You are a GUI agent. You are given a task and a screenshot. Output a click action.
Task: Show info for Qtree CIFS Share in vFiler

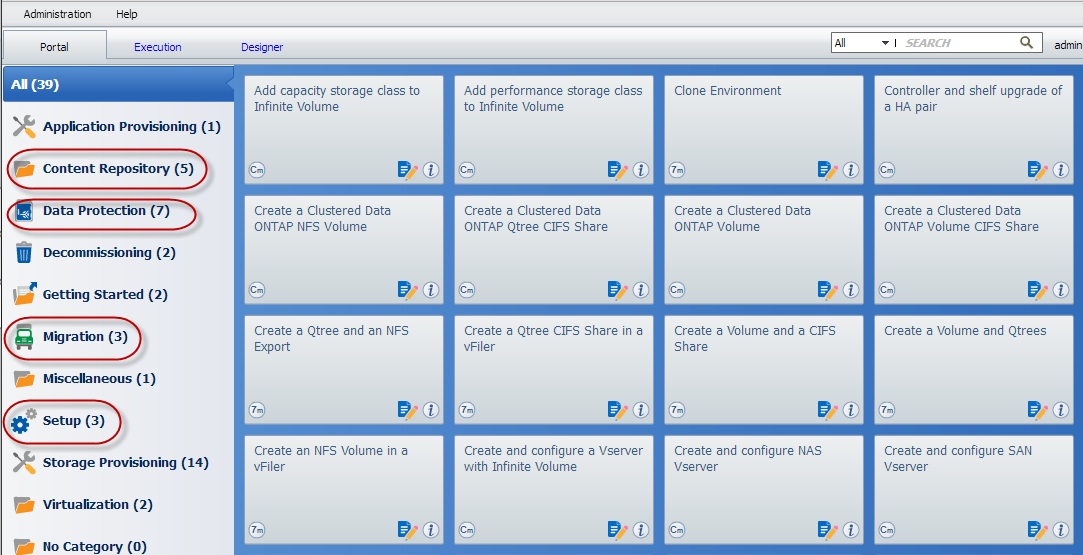pyautogui.click(x=641, y=410)
